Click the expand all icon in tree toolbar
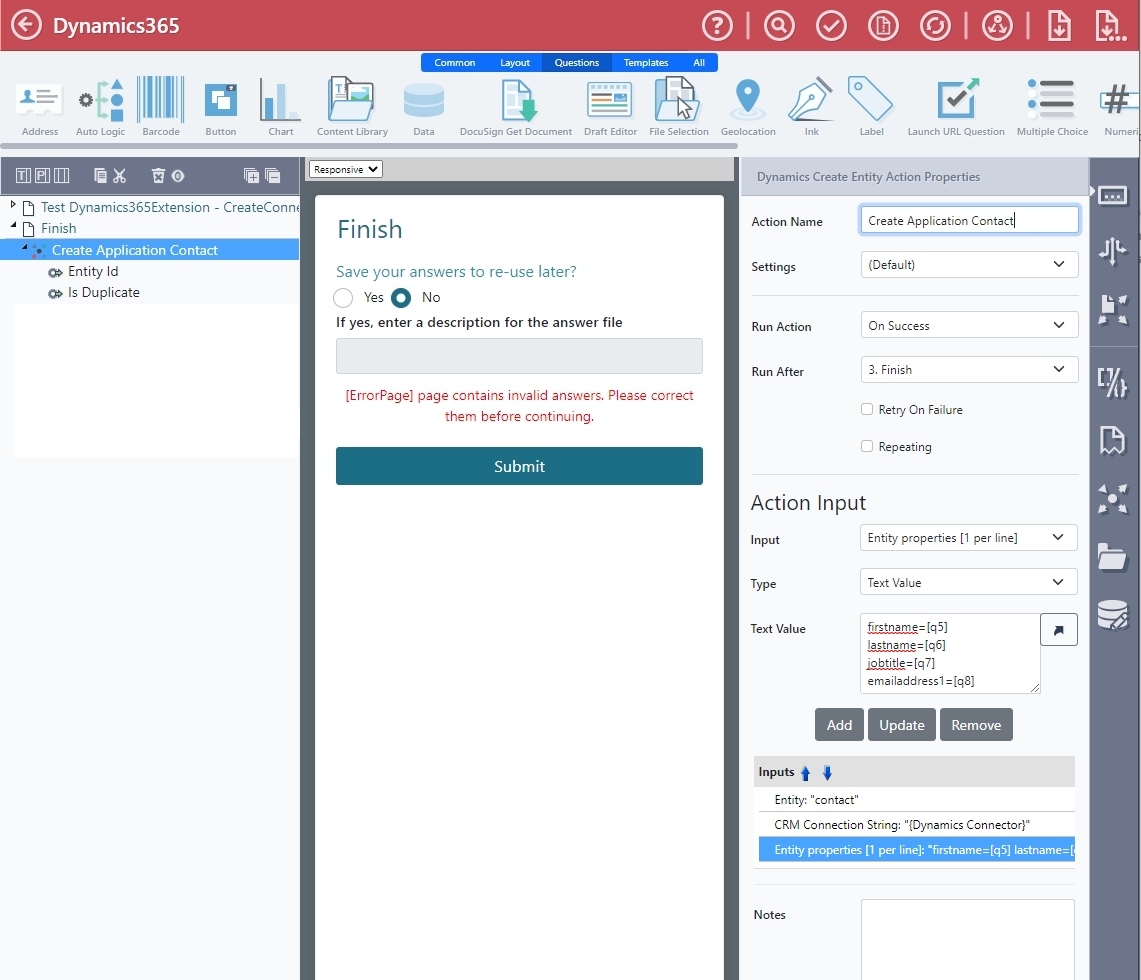 pos(251,175)
